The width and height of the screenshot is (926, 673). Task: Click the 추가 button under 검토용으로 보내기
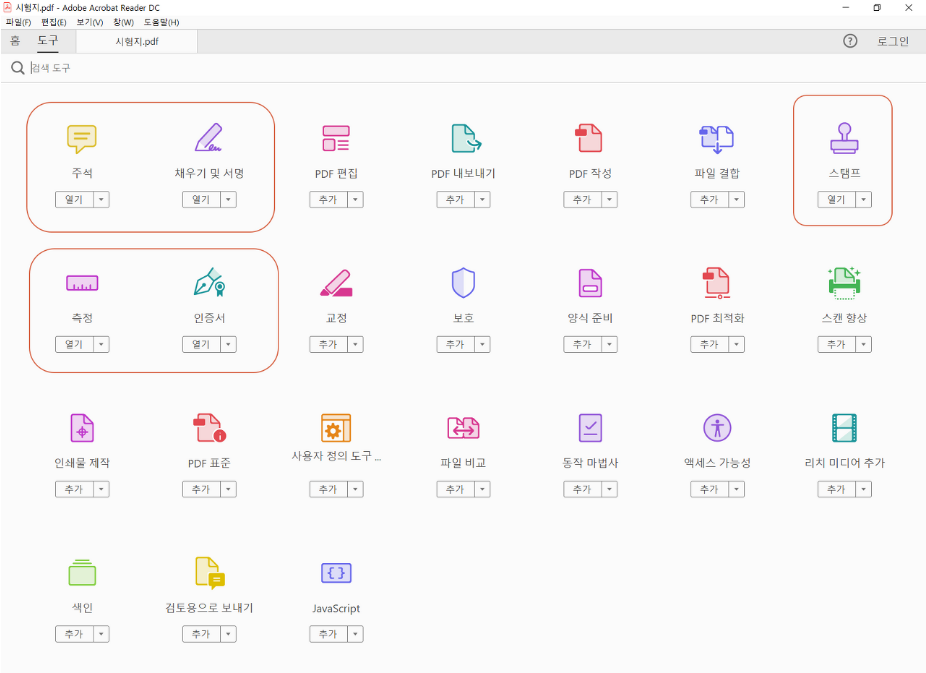click(201, 634)
